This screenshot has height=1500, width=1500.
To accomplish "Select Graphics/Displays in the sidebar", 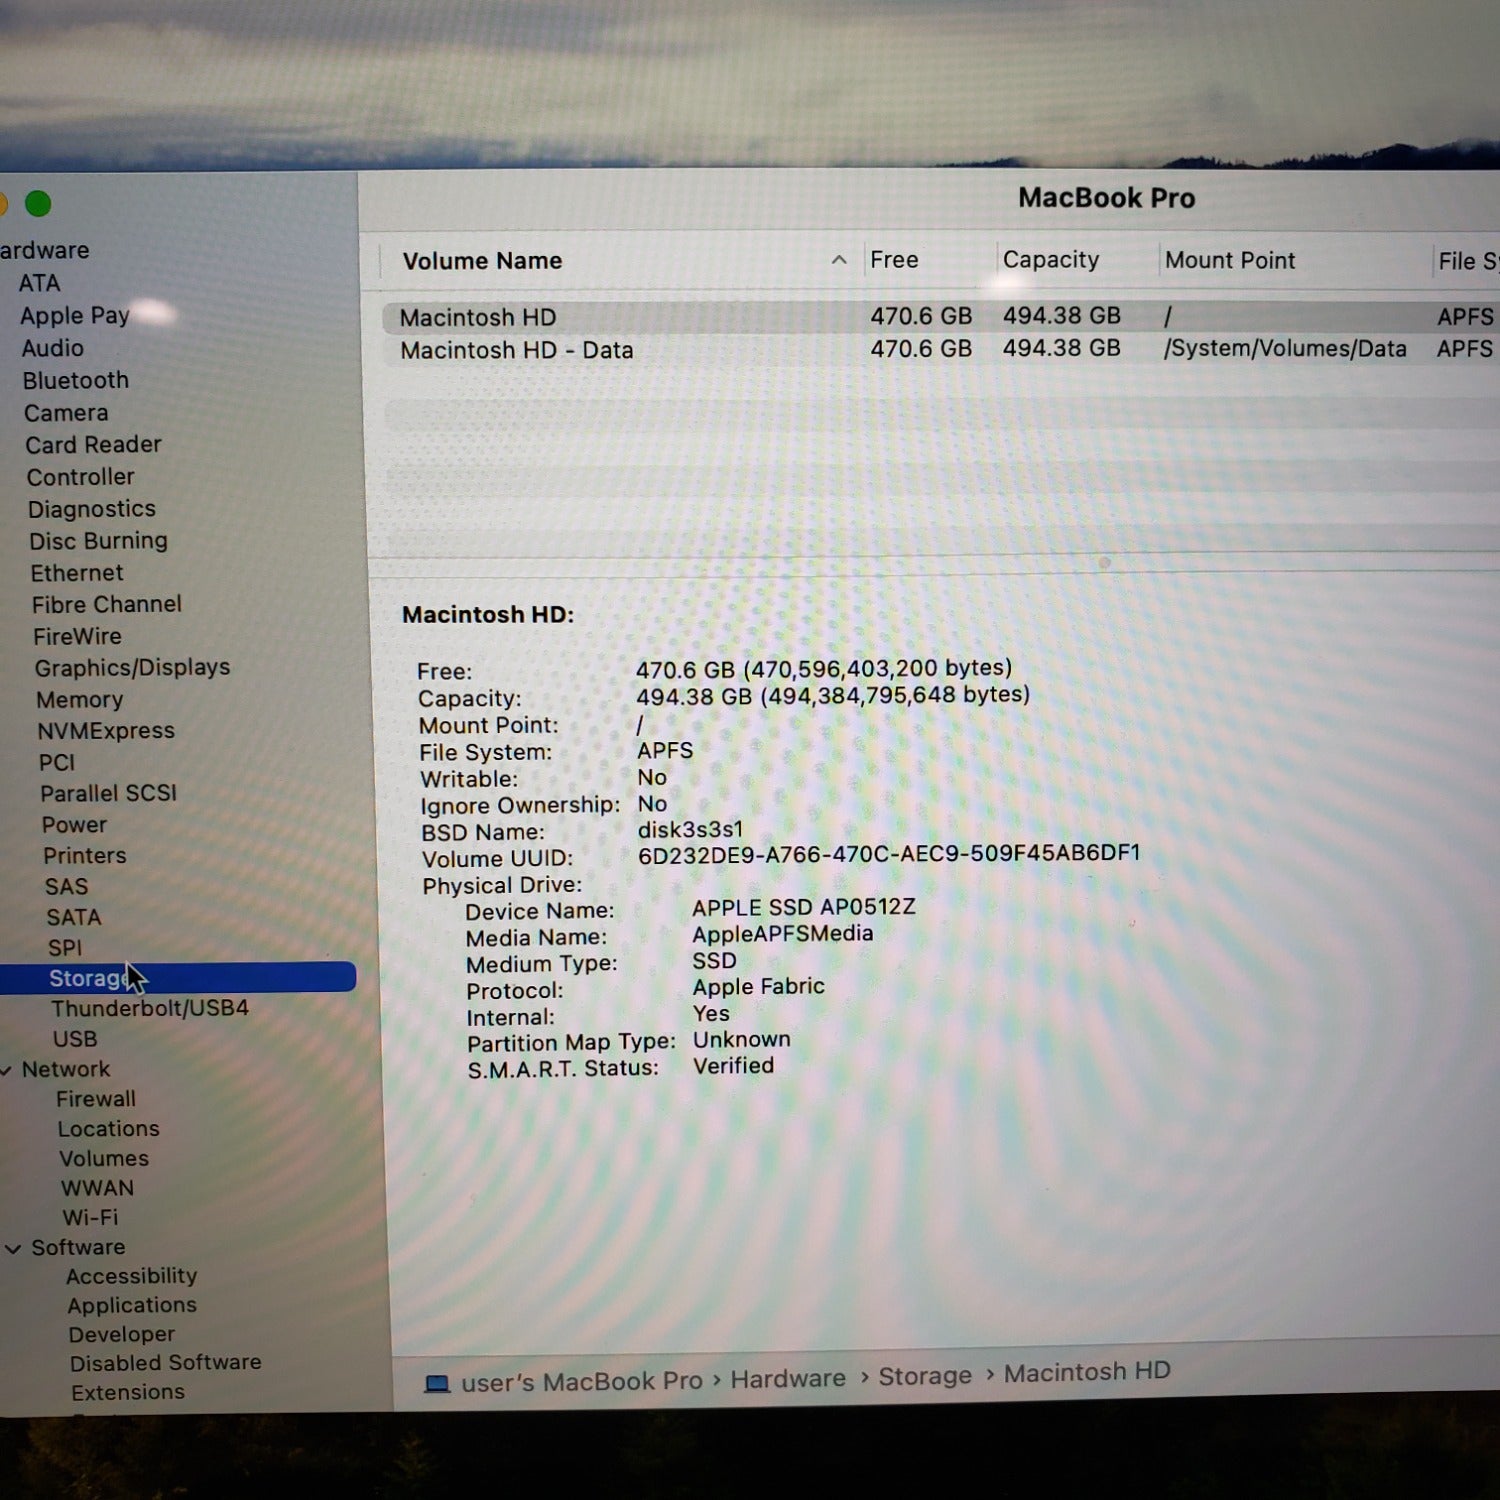I will (x=132, y=667).
